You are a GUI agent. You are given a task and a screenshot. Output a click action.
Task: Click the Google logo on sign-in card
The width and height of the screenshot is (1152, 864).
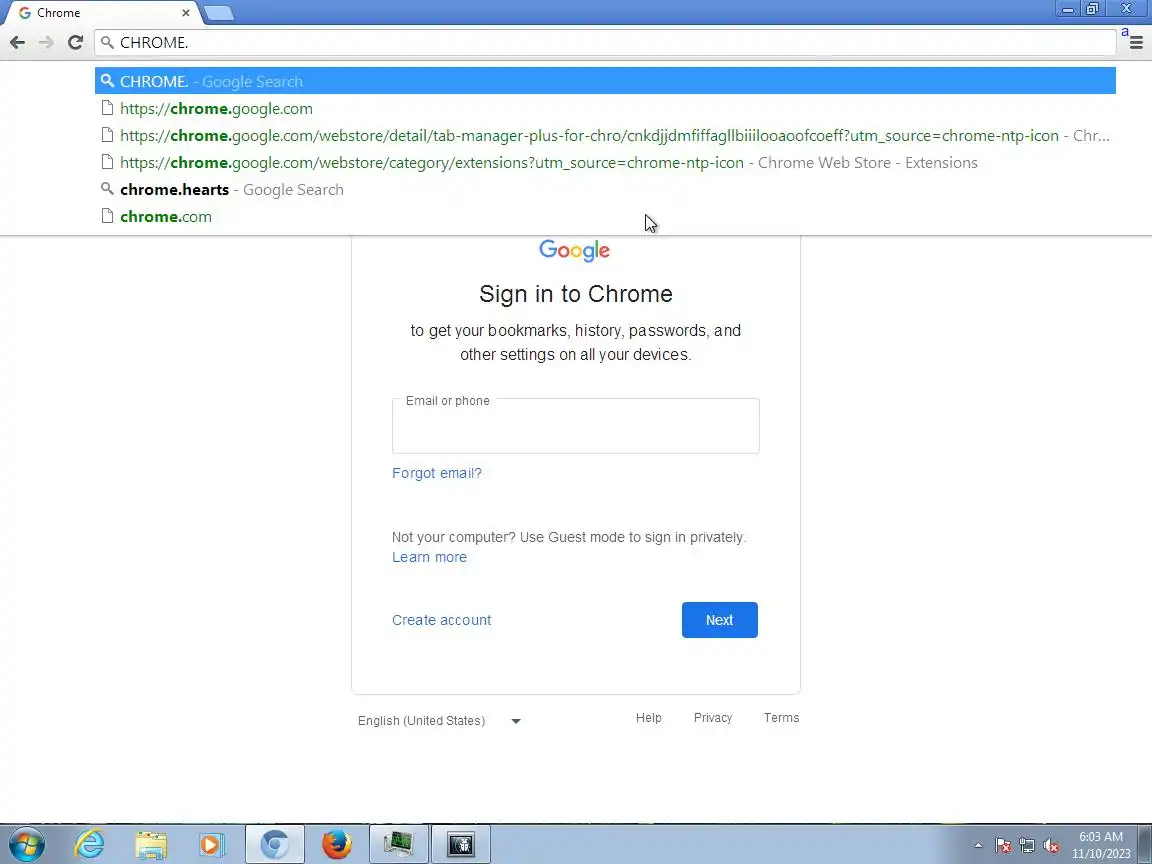tap(575, 251)
